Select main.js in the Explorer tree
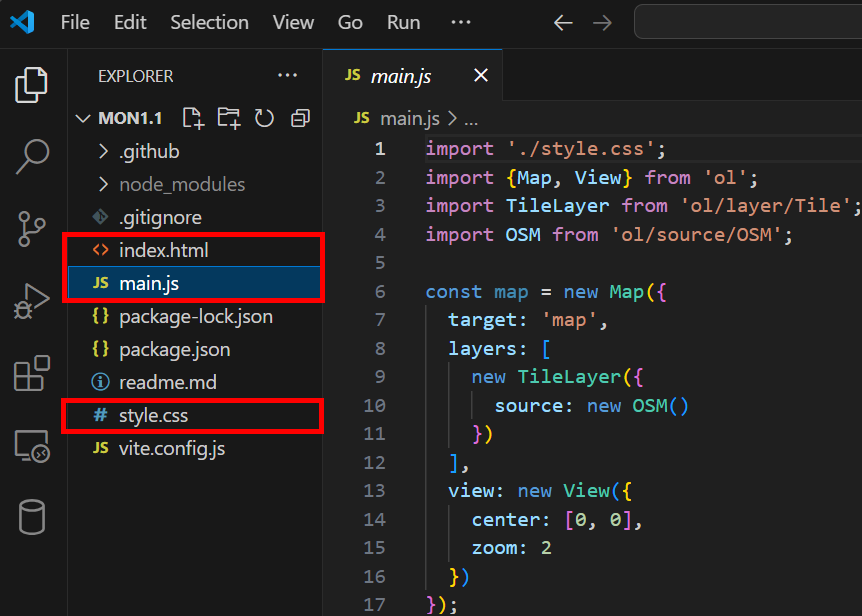The height and width of the screenshot is (616, 862). (194, 284)
